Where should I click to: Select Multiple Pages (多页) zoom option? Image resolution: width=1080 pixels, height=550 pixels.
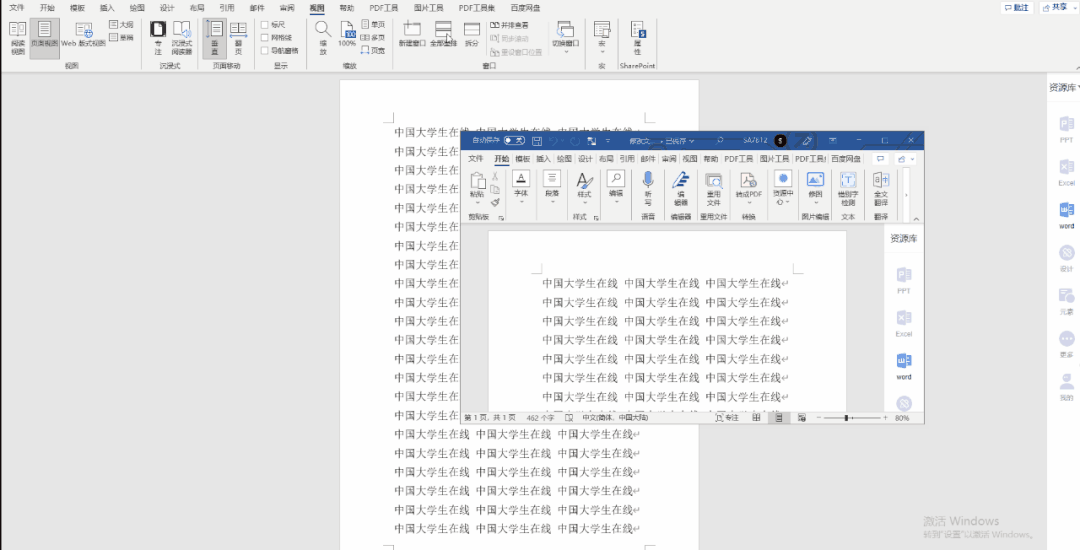coord(373,37)
